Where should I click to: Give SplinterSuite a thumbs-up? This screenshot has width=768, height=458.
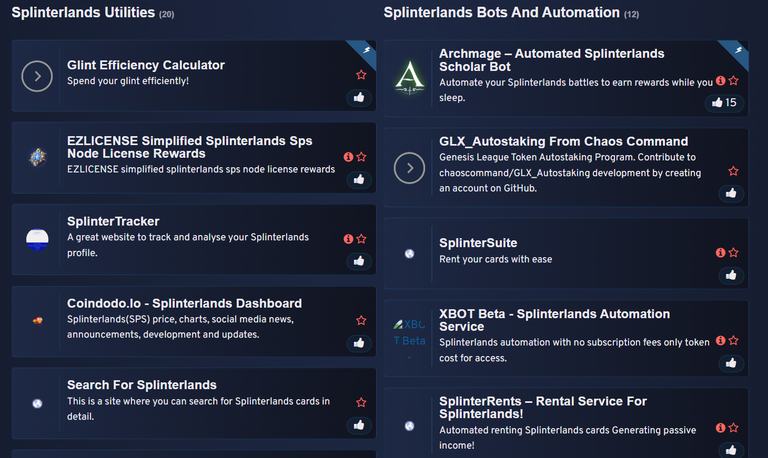click(x=731, y=275)
